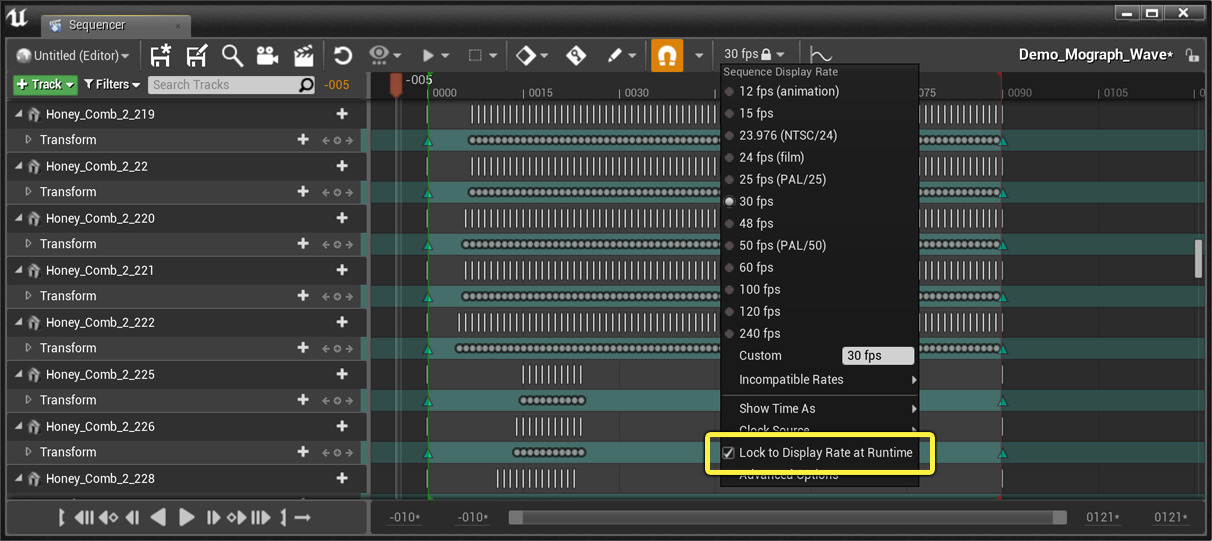Click the Find in Content Browser magnifier icon
Screen dimensions: 1212x541
point(232,55)
